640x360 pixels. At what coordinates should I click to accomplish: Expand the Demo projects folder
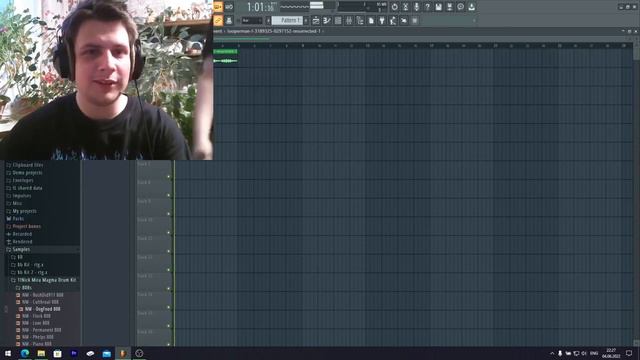pos(24,173)
